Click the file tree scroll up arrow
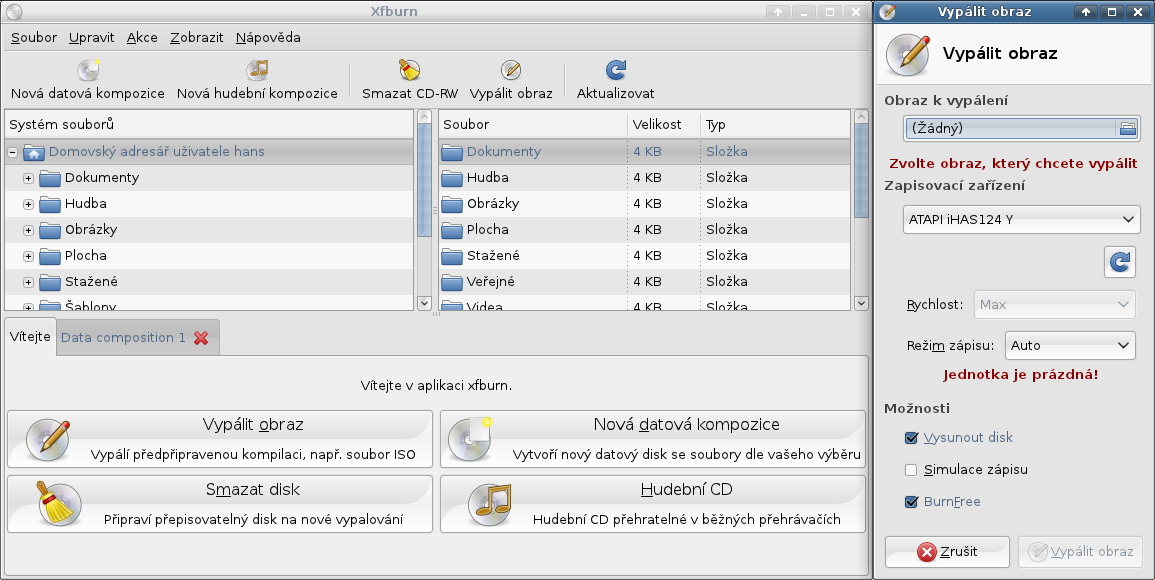The width and height of the screenshot is (1155, 580). [424, 116]
